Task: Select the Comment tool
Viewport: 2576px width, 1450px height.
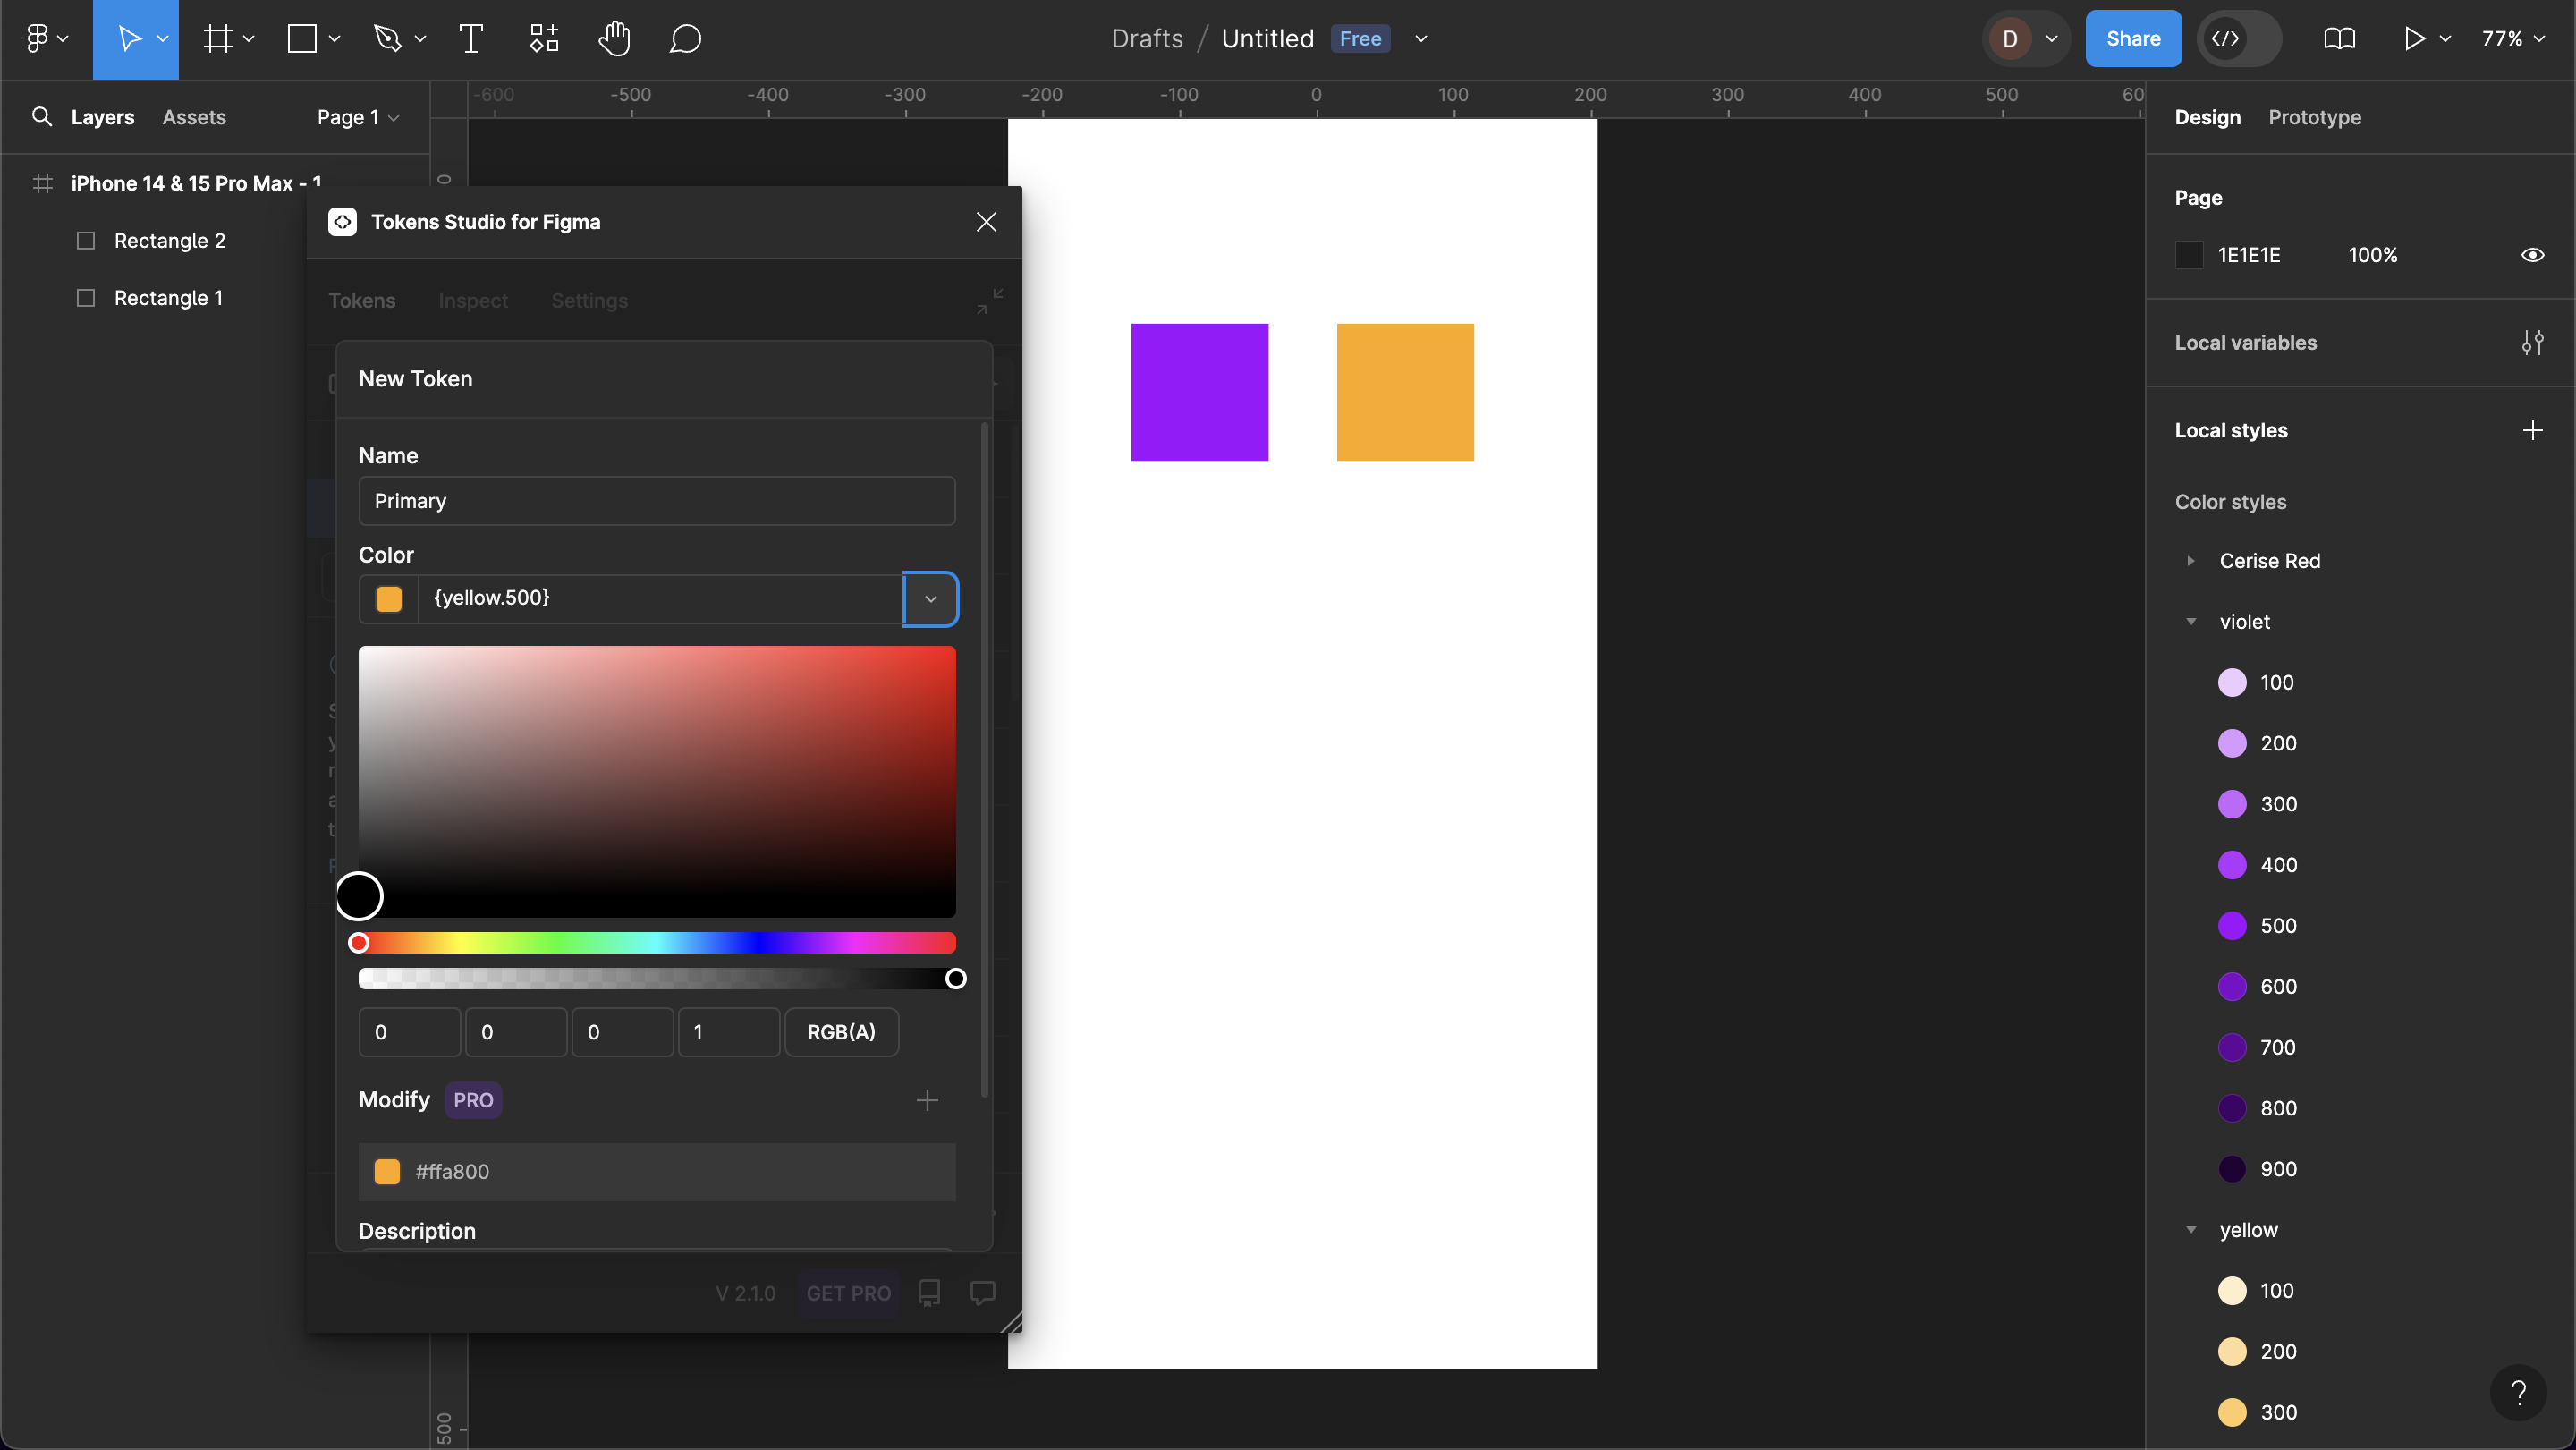Action: pos(685,39)
